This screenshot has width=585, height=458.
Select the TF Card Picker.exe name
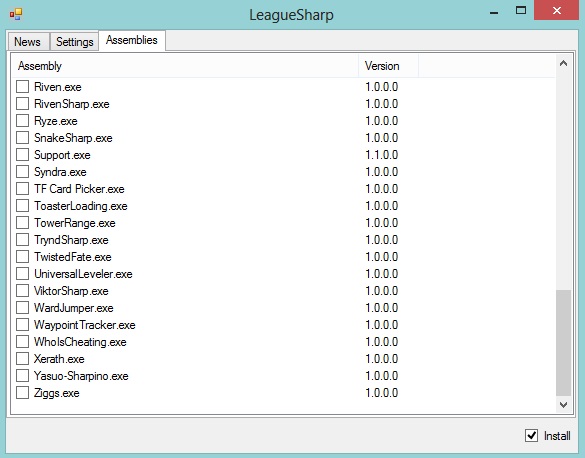(79, 189)
